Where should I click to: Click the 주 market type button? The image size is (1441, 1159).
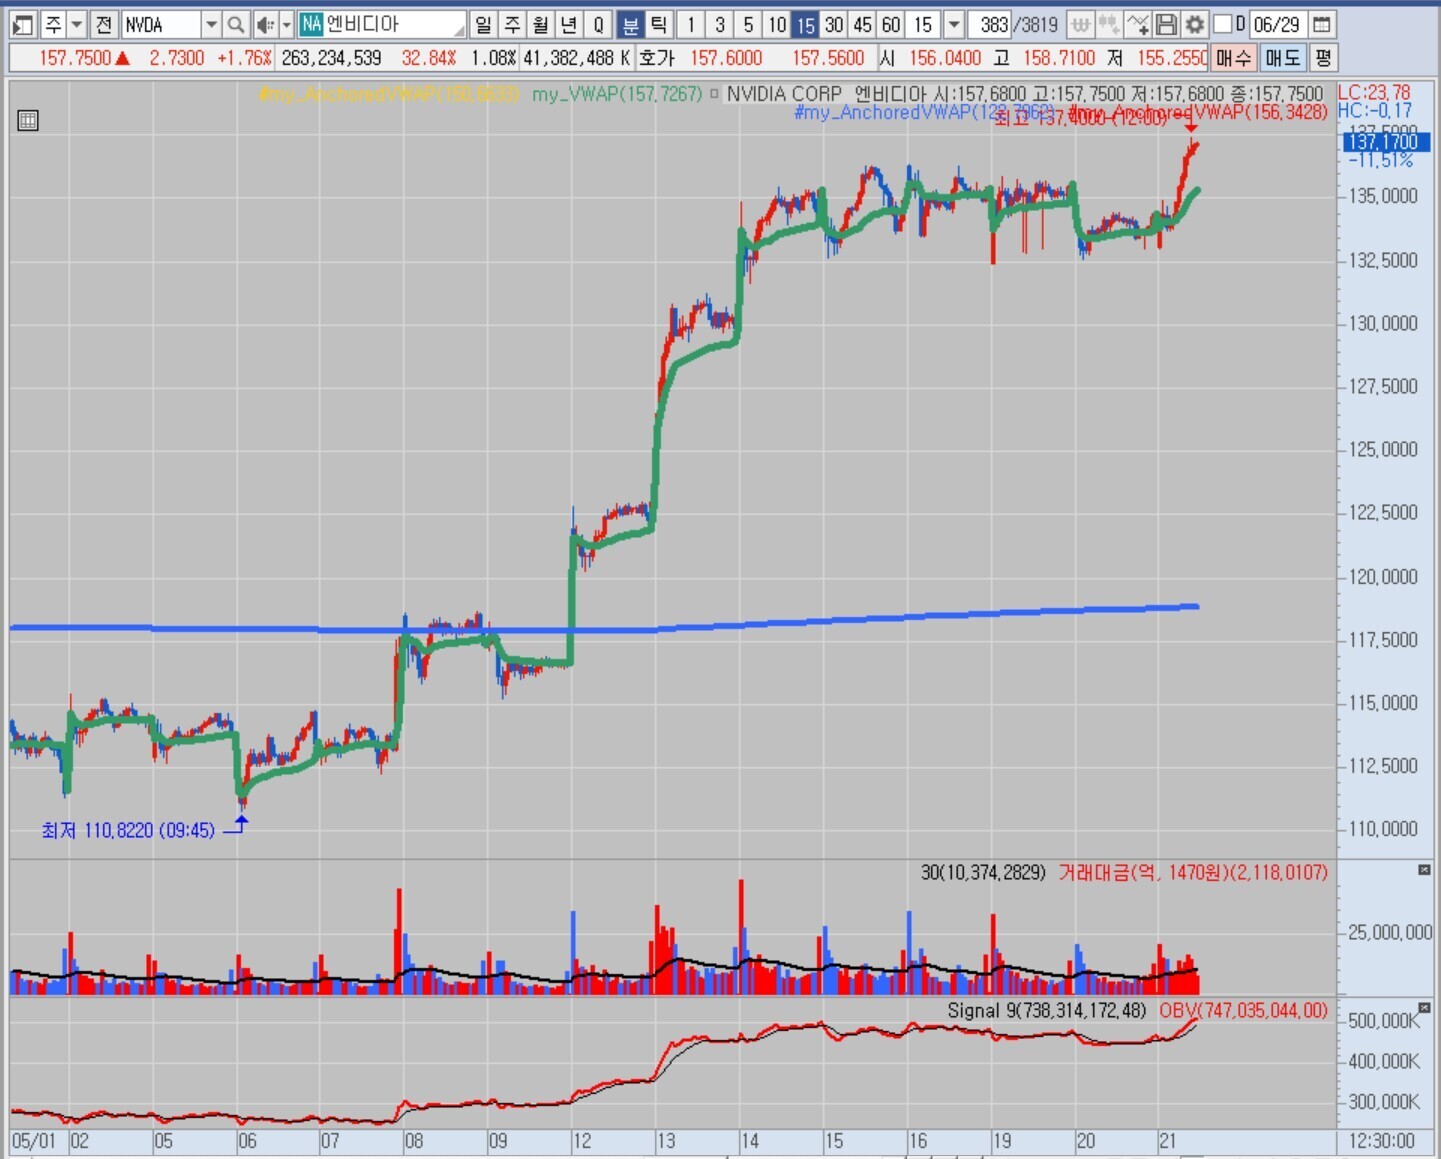pyautogui.click(x=53, y=24)
